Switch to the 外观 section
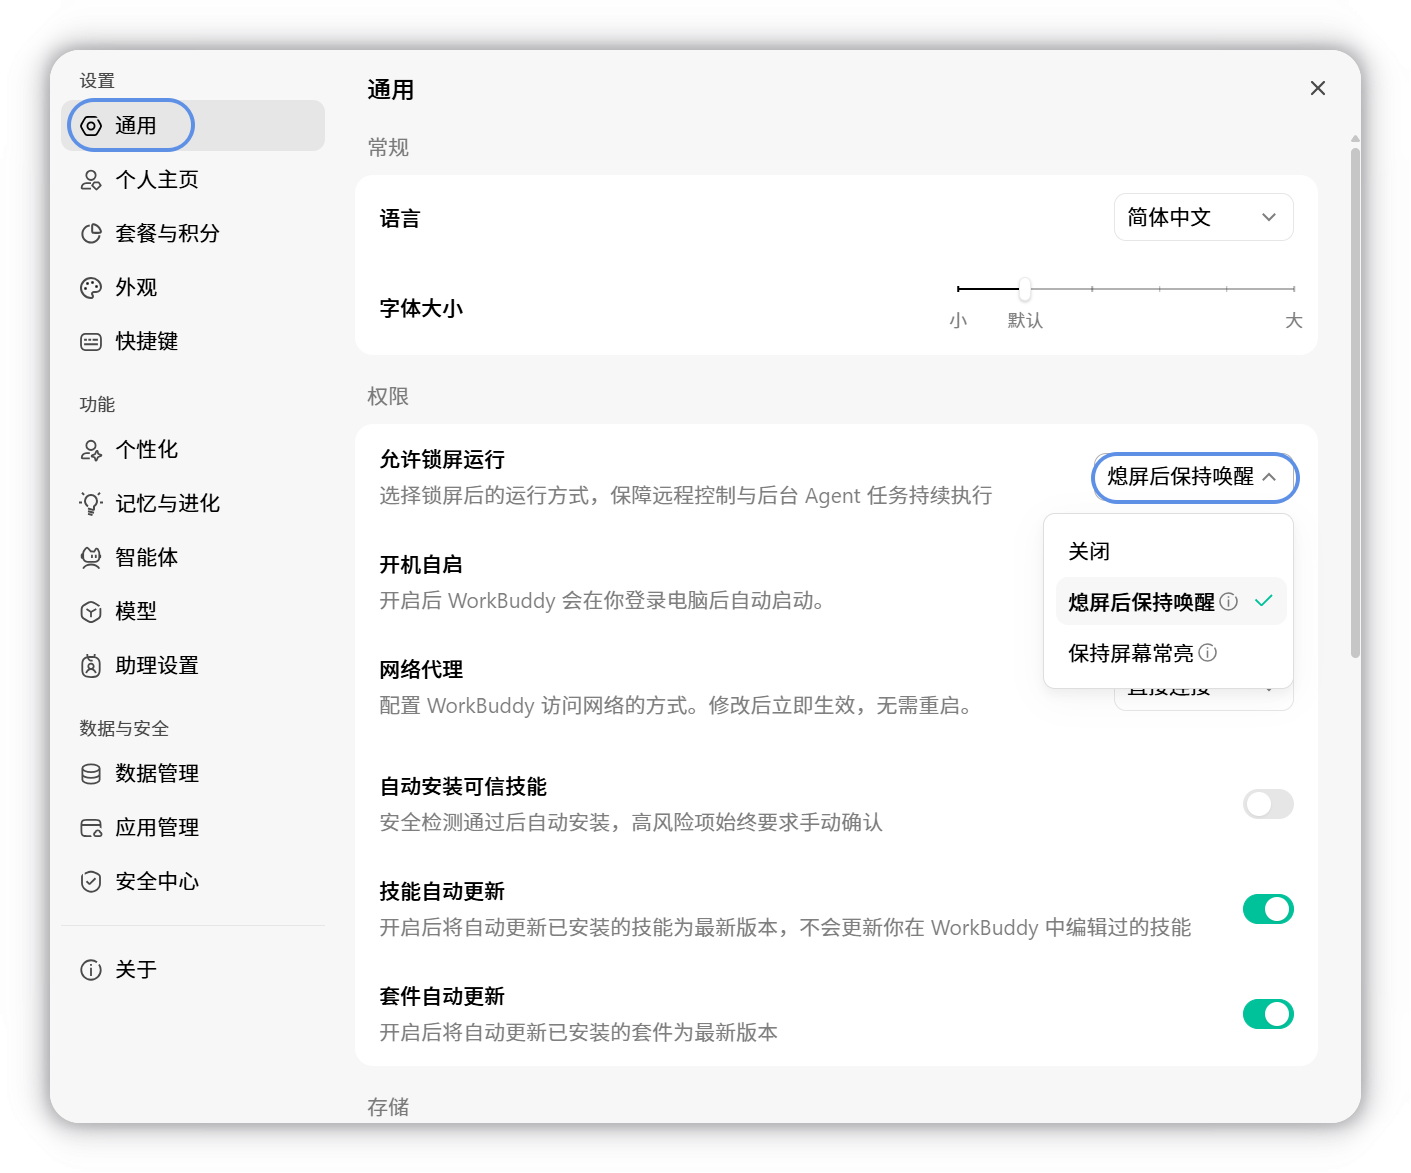Screen dimensions: 1411x1173 (x=193, y=288)
